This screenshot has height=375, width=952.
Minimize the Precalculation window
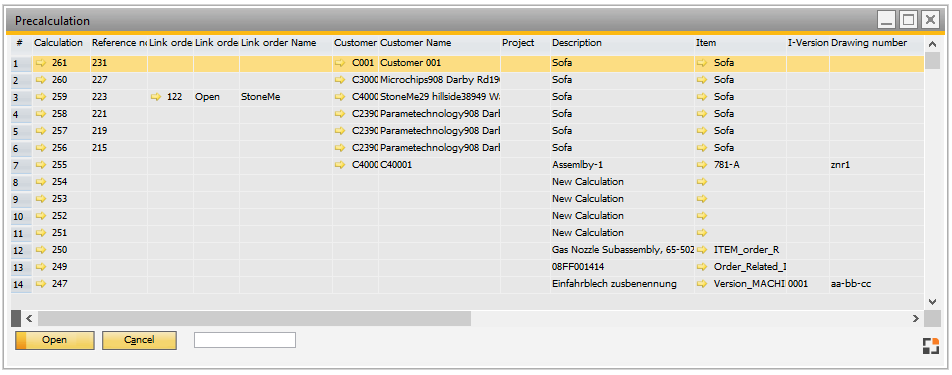887,20
